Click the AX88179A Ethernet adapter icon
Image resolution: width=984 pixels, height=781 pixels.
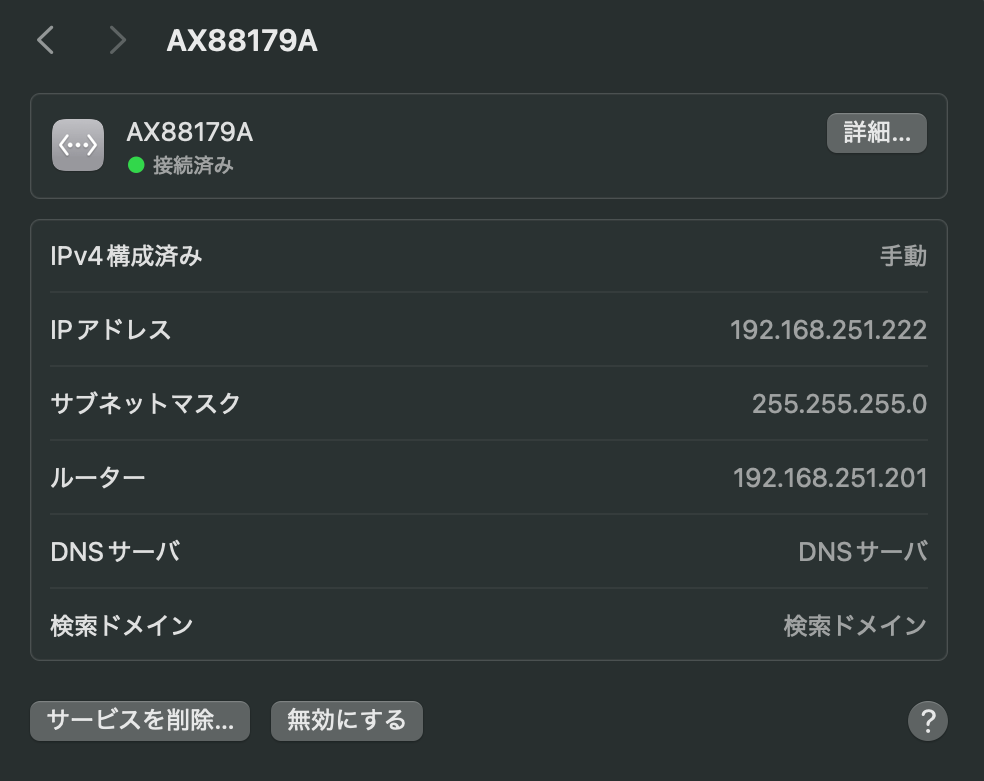78,145
